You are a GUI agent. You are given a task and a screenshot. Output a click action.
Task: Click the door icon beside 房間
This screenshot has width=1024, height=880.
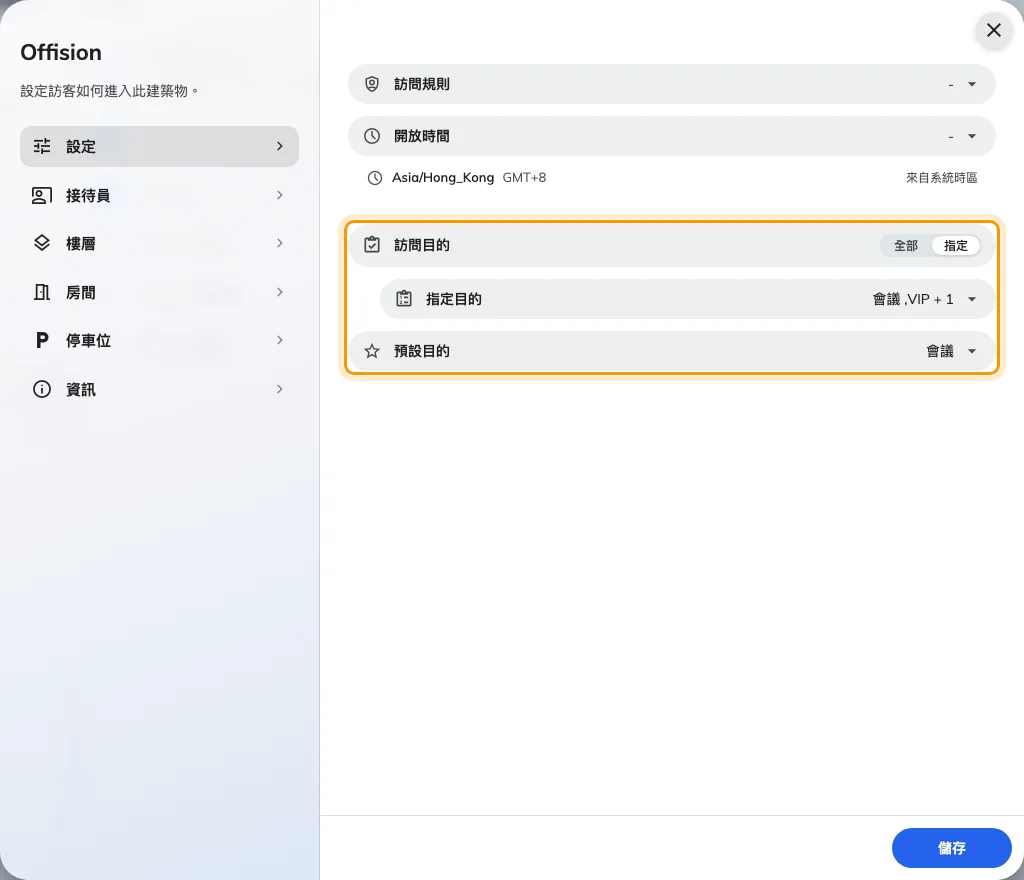pyautogui.click(x=42, y=292)
